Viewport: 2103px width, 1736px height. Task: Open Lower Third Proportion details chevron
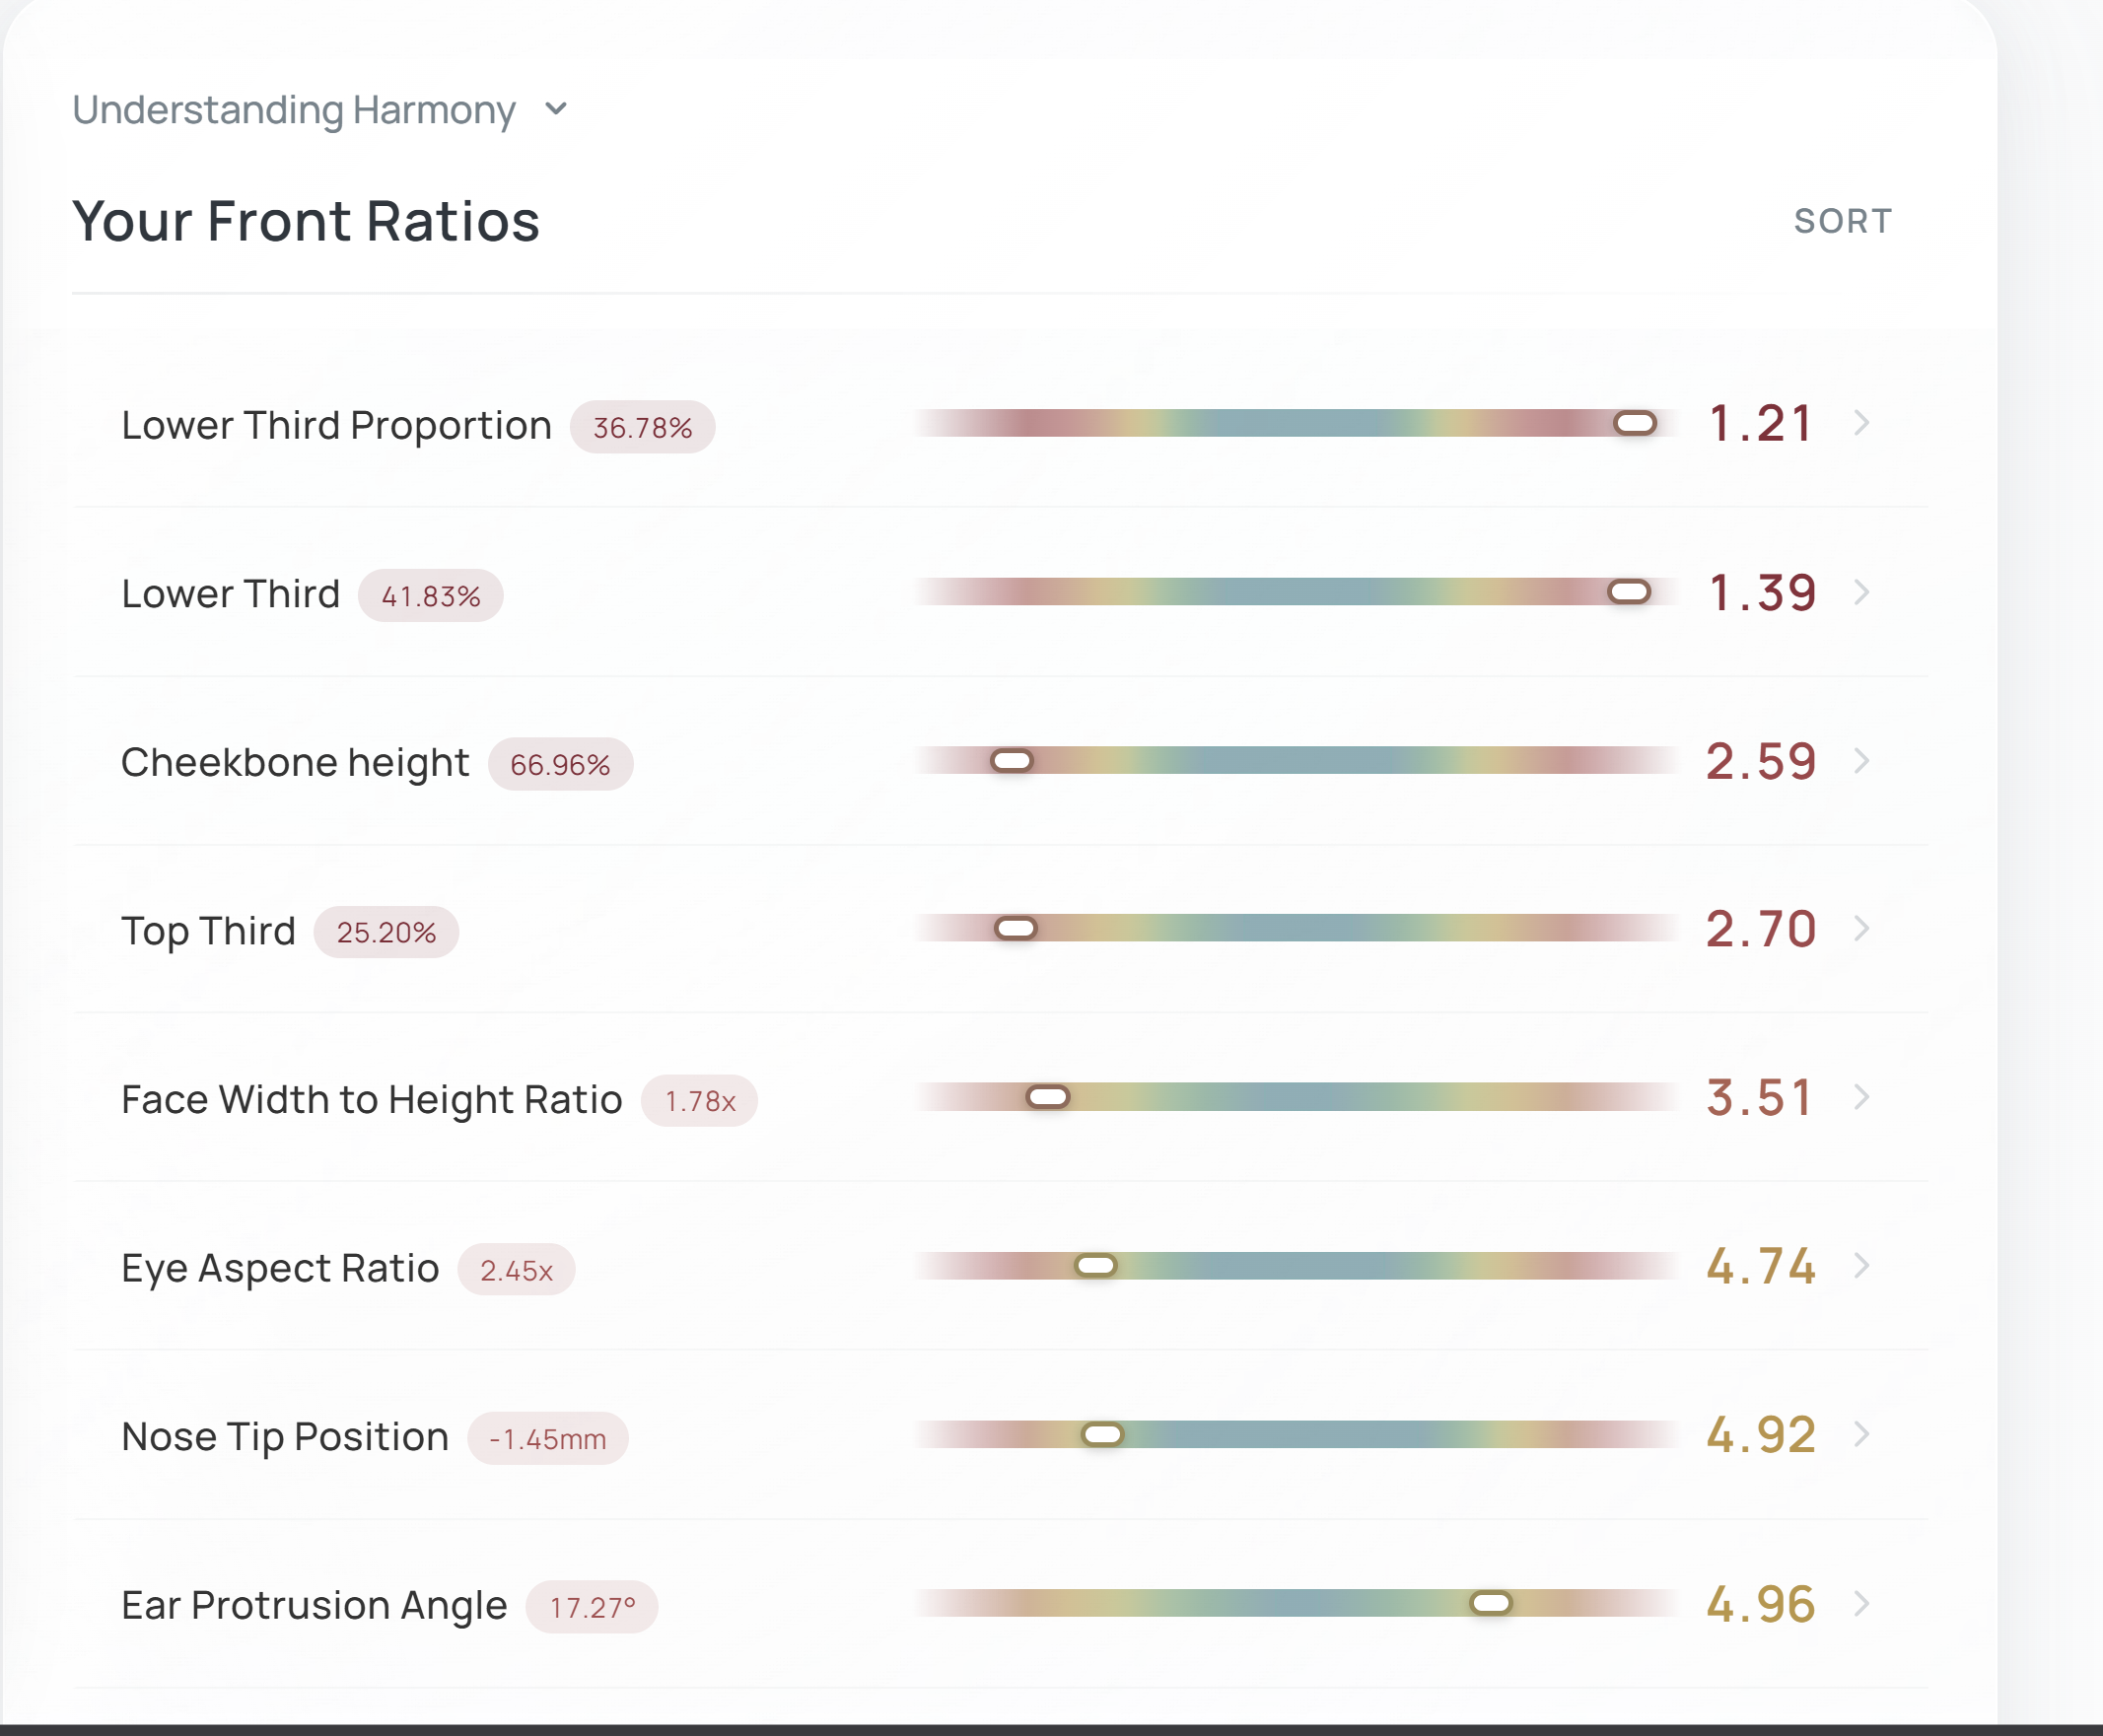click(x=1861, y=423)
